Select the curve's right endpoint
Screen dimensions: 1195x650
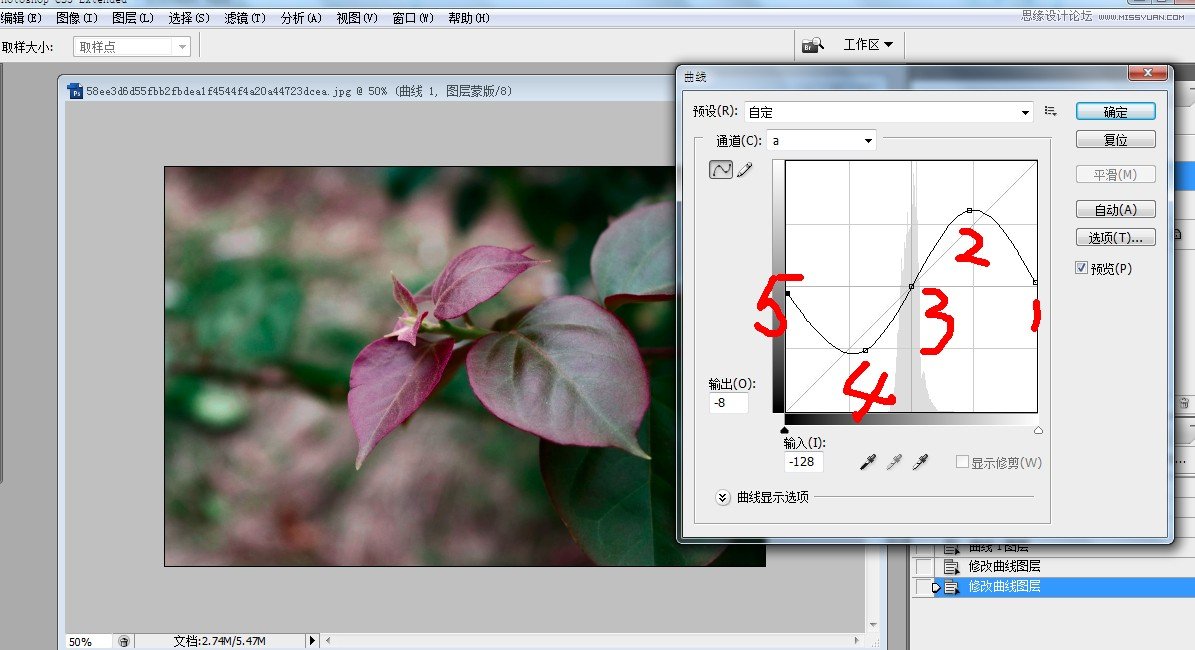point(1036,282)
